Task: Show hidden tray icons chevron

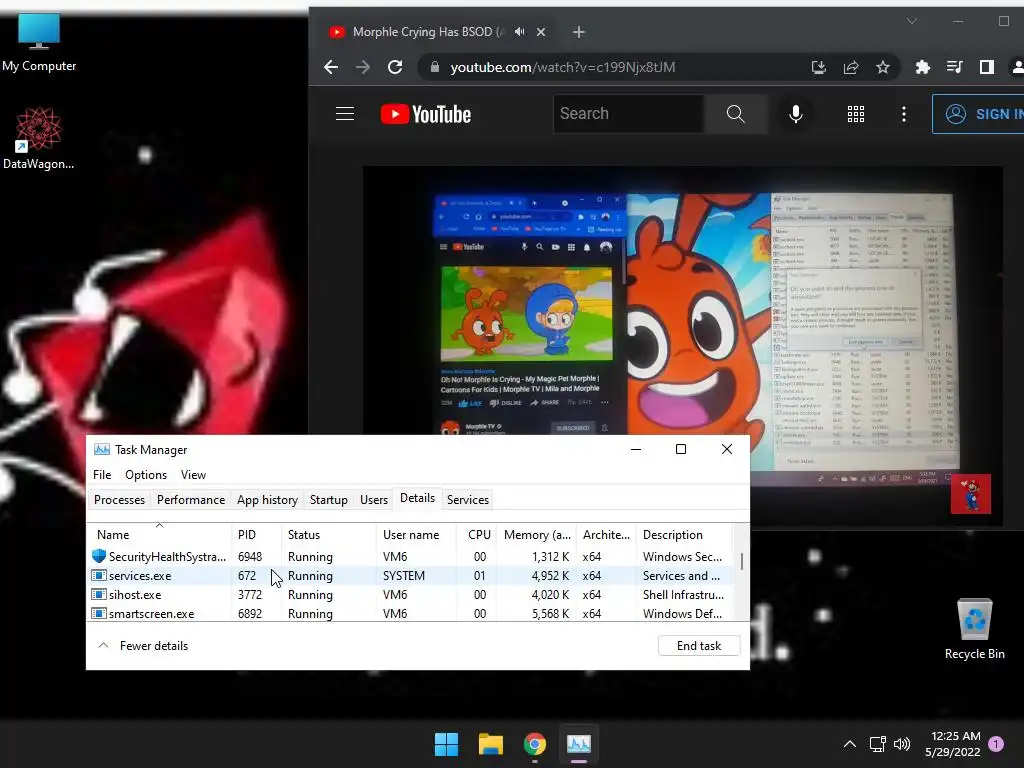Action: coord(850,744)
